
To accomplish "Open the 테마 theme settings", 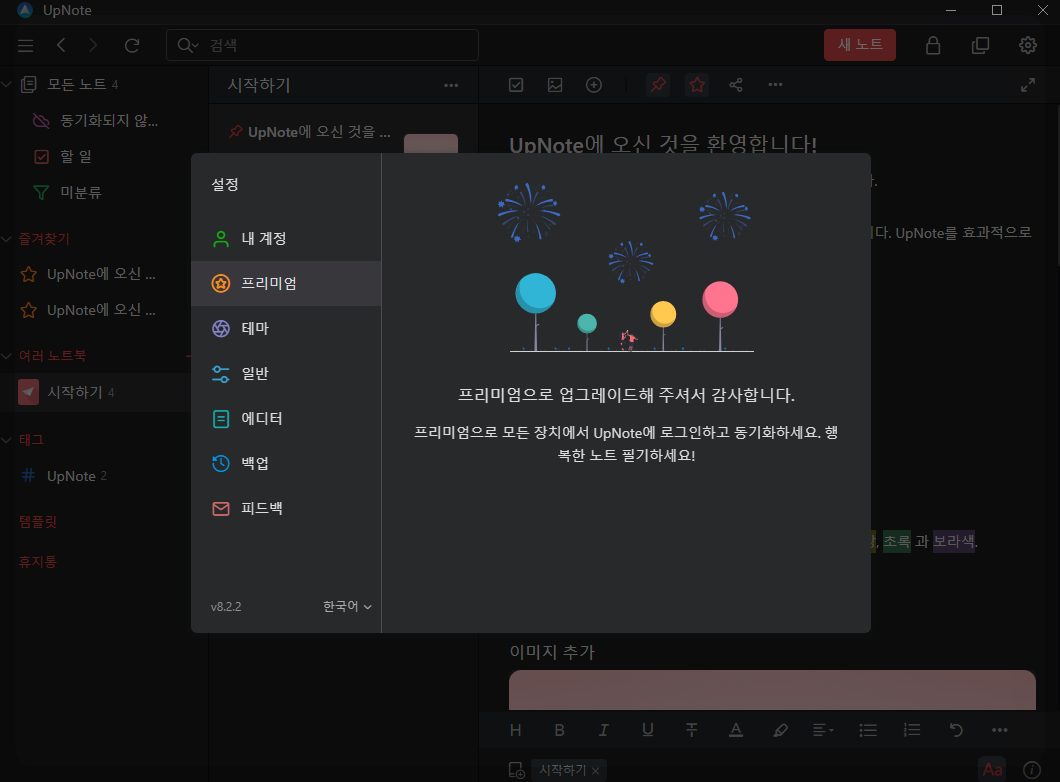I will coord(286,328).
